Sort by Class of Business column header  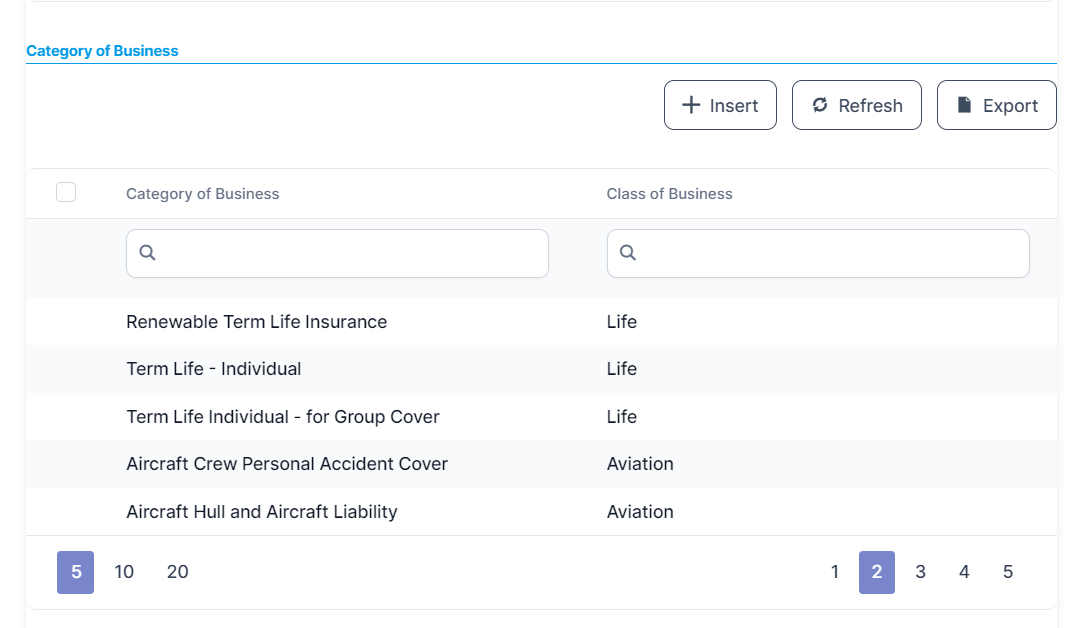click(x=669, y=194)
